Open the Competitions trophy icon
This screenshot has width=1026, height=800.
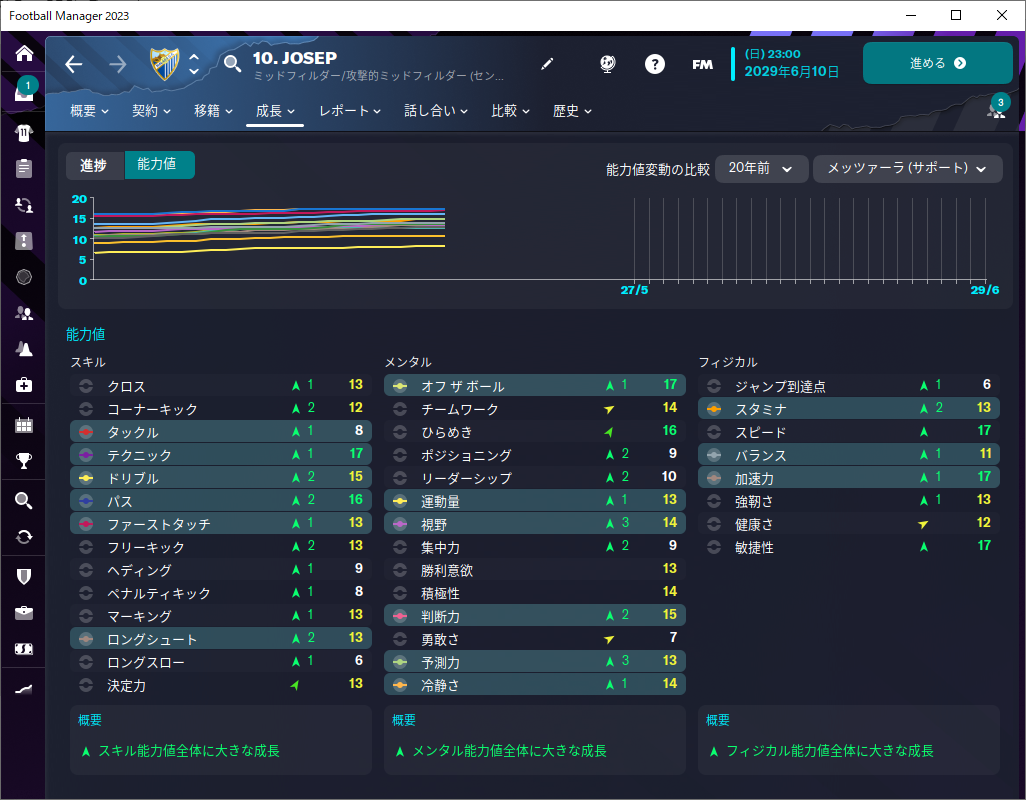point(24,461)
